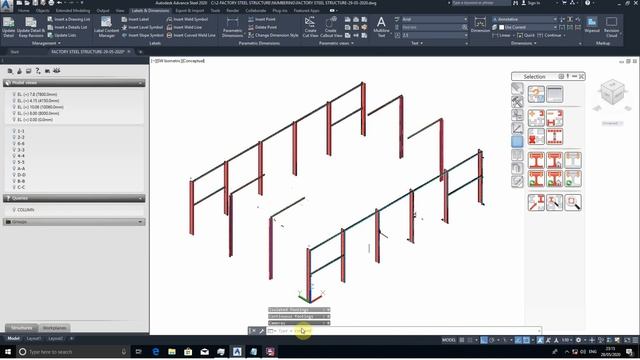Screen dimensions: 640x360
Task: Click the Dimension tool icon
Action: [x=480, y=25]
